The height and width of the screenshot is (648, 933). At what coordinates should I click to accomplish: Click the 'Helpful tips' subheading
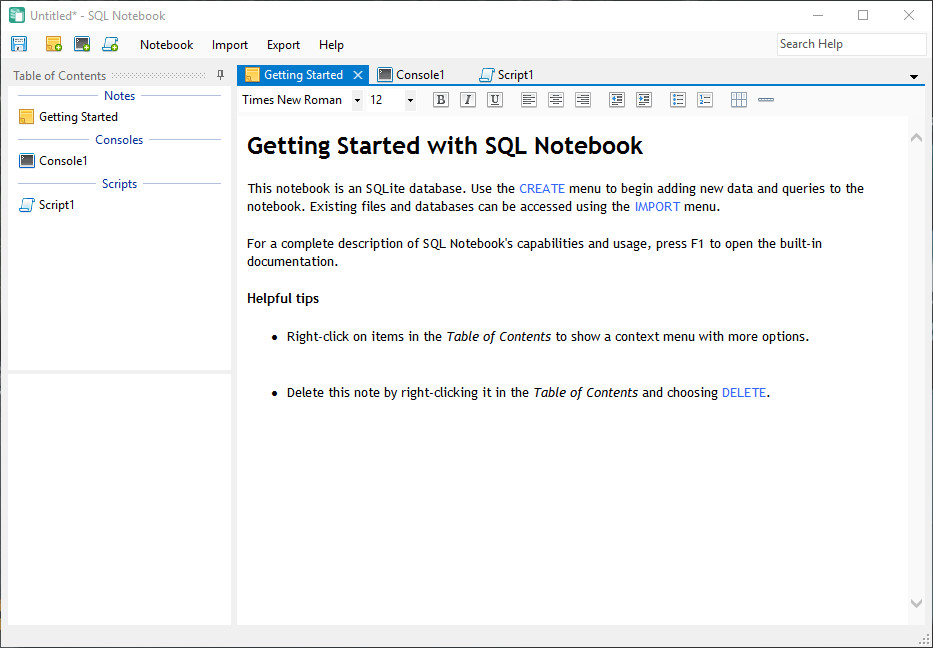tap(283, 298)
